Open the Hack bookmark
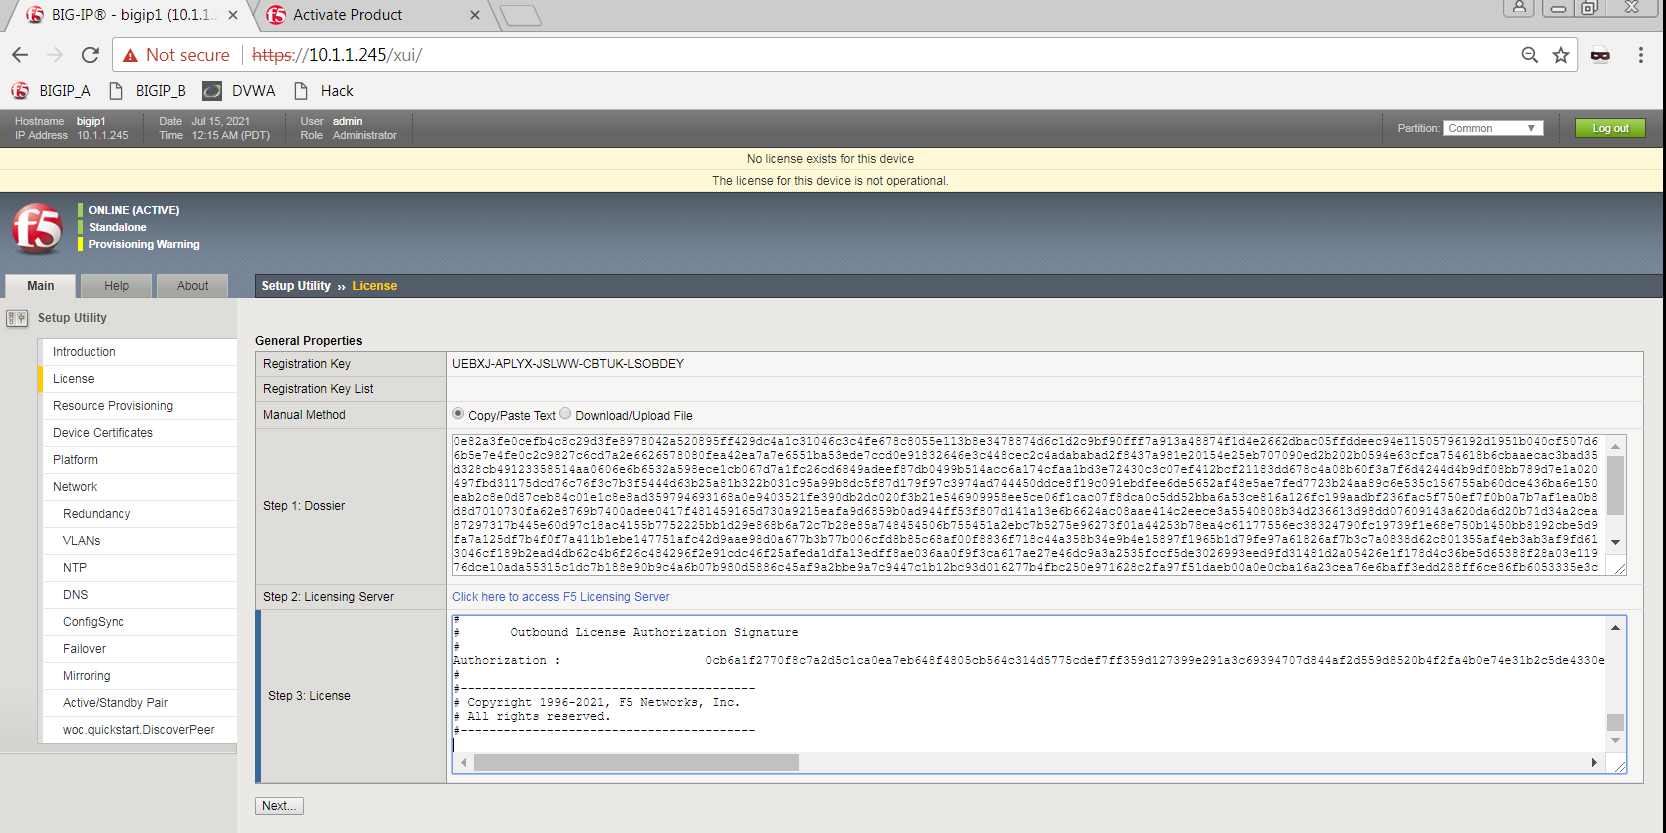The width and height of the screenshot is (1666, 833). pyautogui.click(x=324, y=91)
